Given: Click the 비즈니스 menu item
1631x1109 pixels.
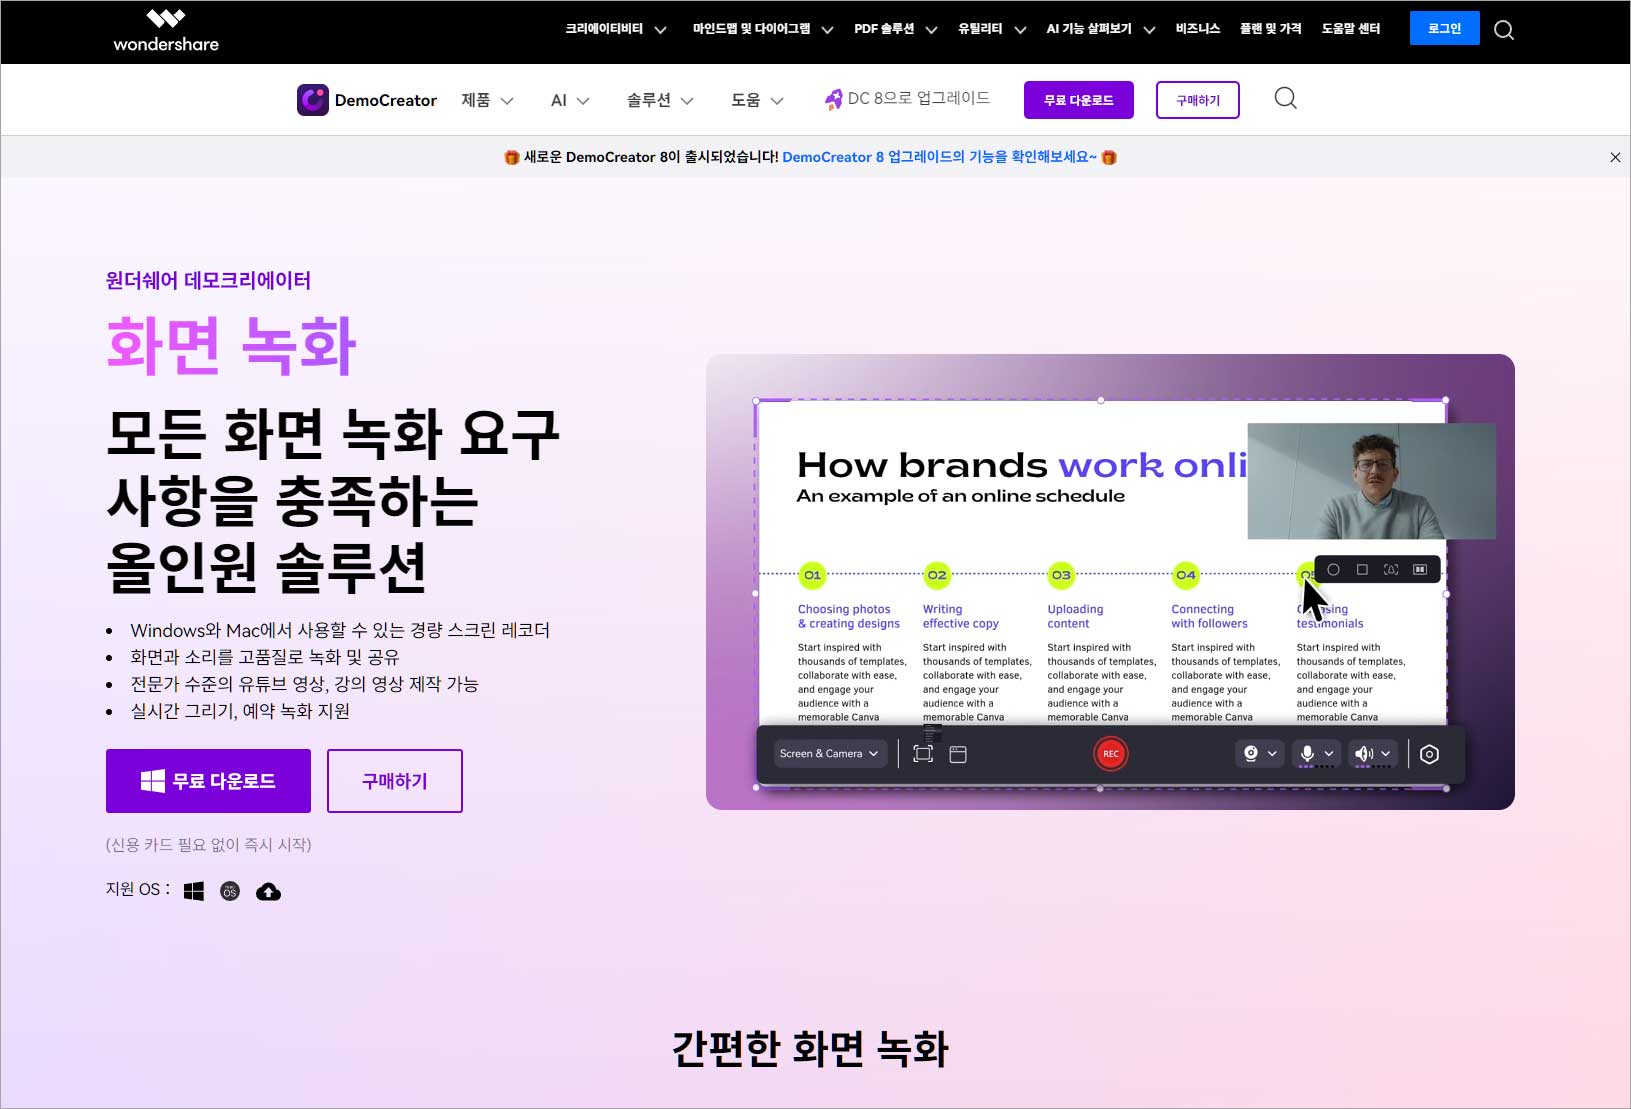Looking at the screenshot, I should [1197, 29].
